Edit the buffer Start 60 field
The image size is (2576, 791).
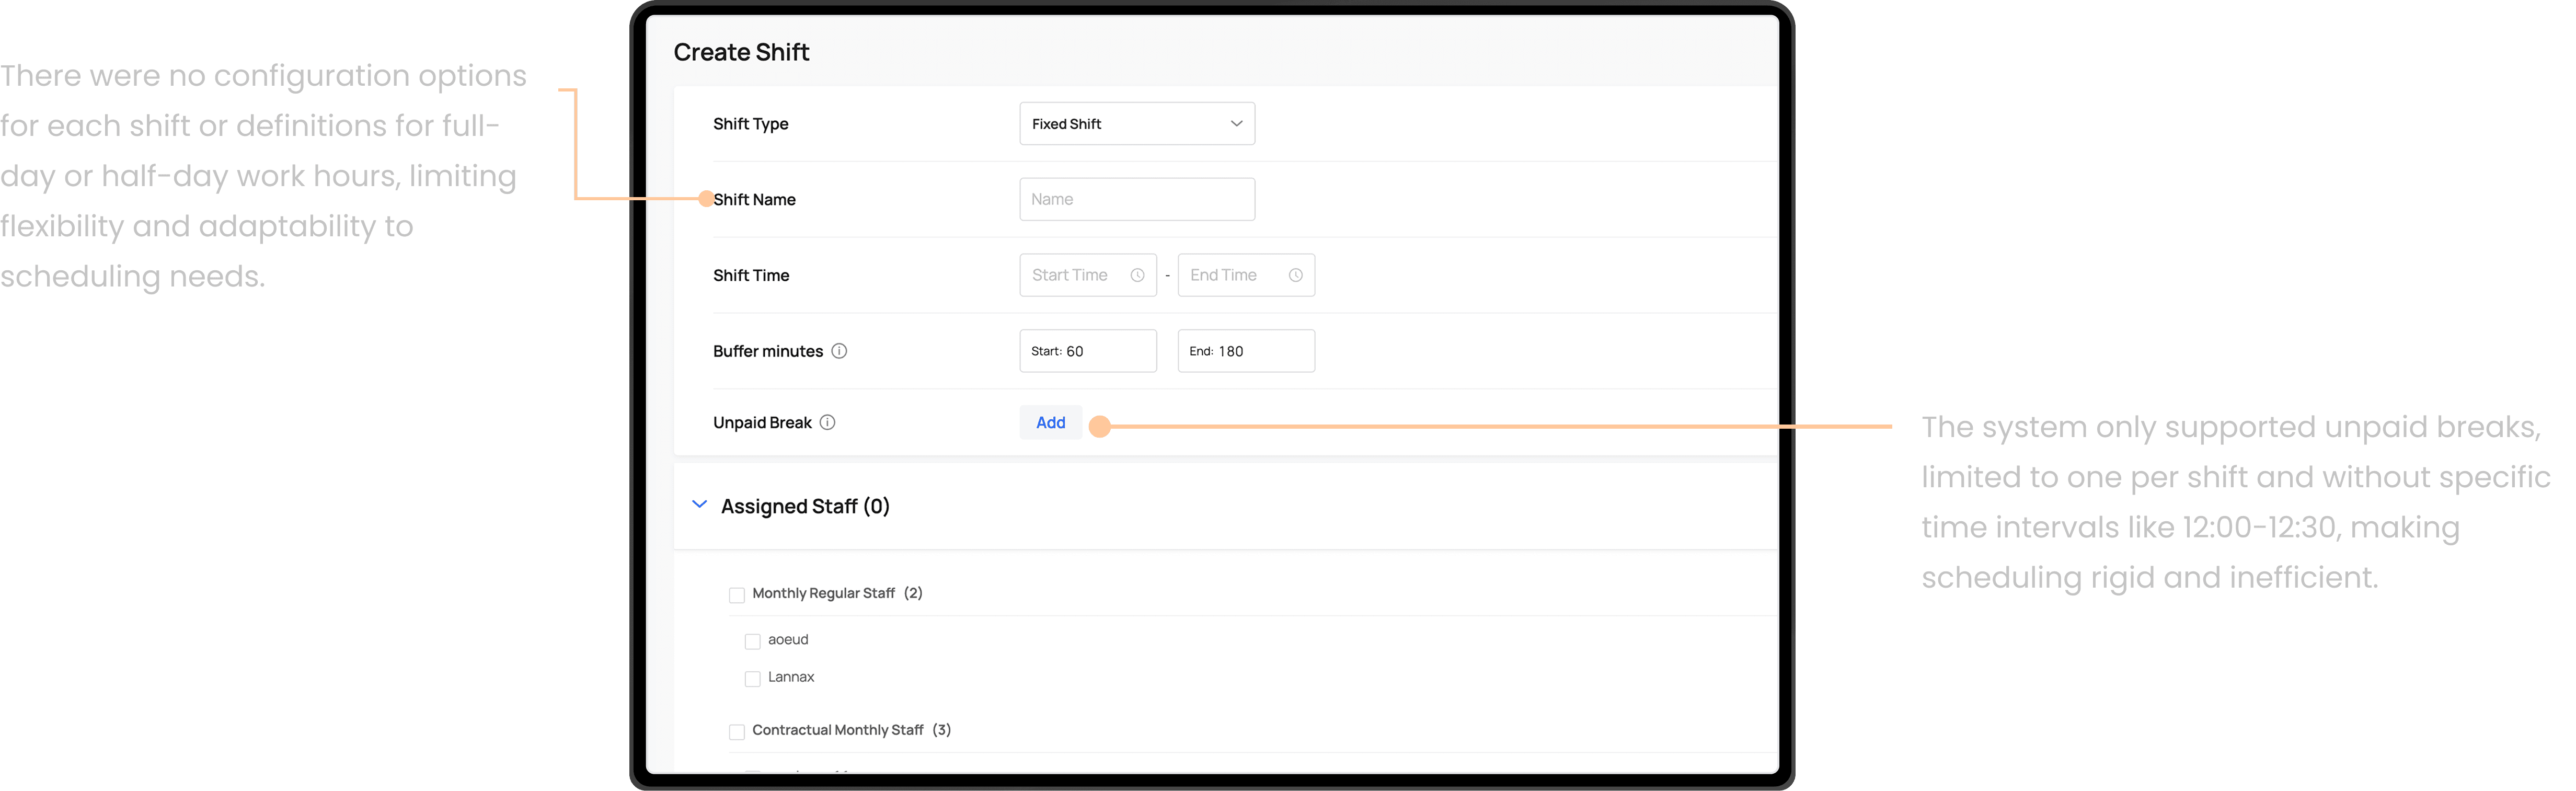1087,351
